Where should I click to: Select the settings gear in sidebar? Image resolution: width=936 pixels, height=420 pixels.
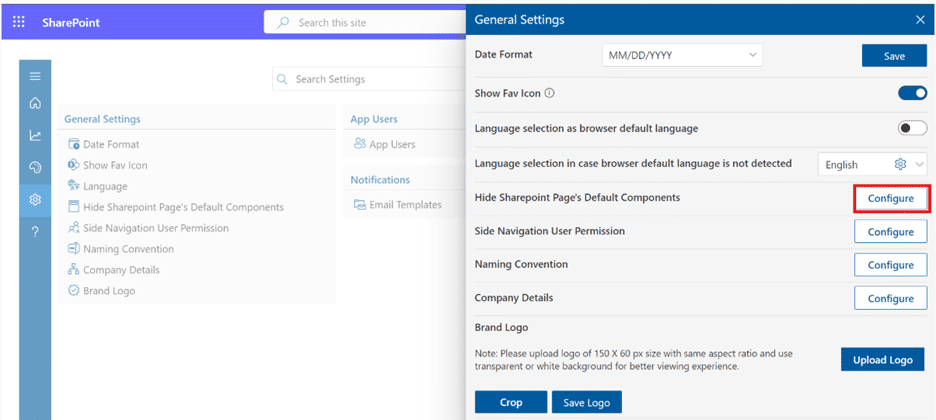35,200
